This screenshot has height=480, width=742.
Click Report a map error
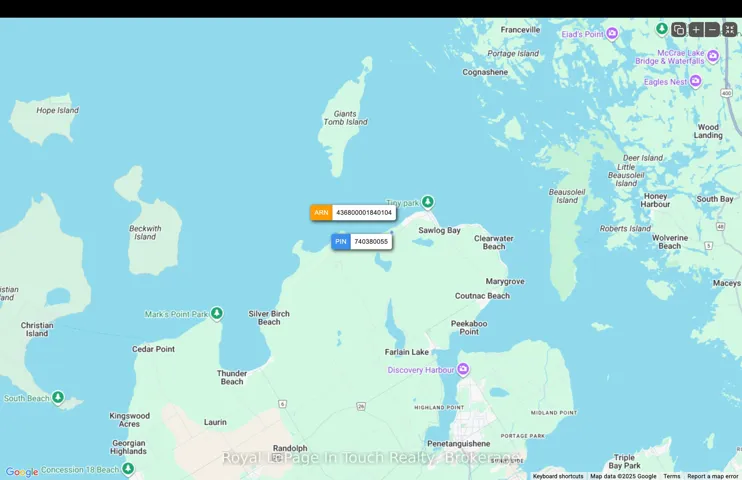coord(713,476)
